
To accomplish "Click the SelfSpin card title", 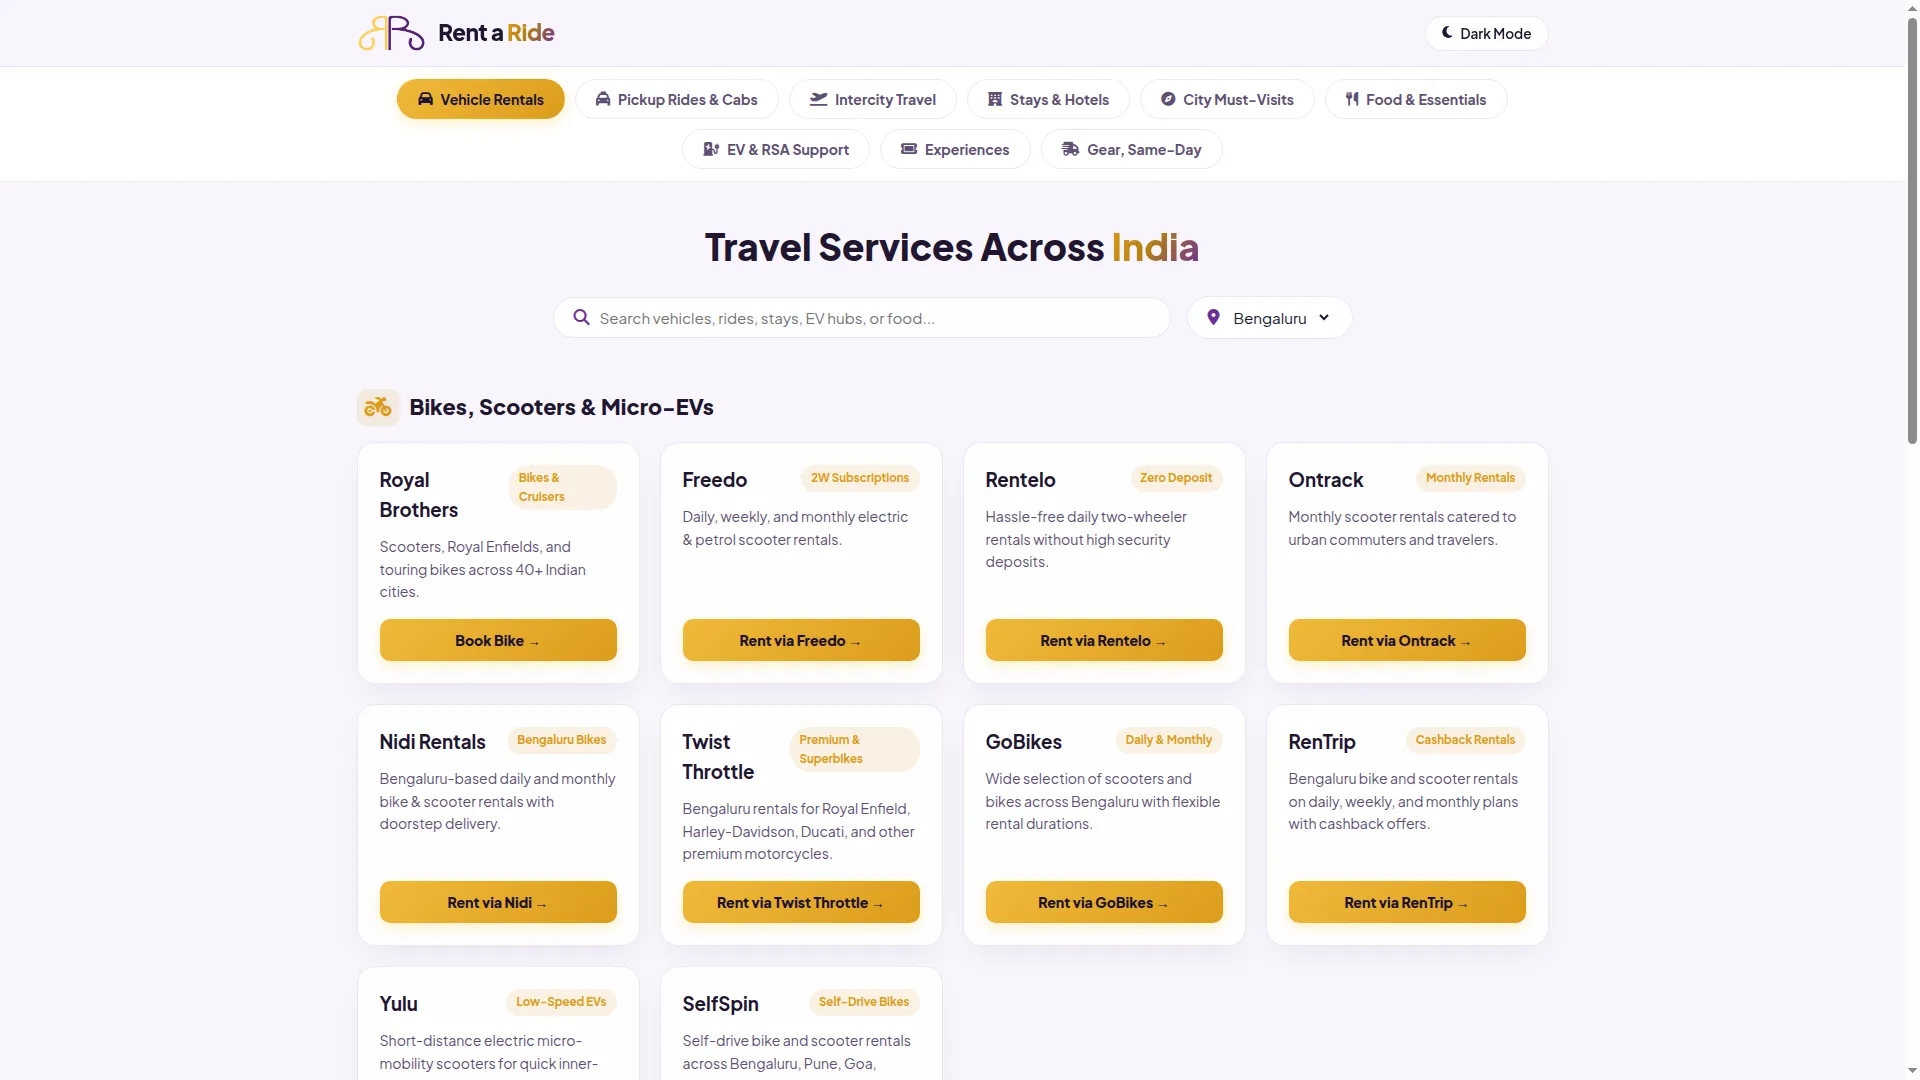I will coord(721,1004).
